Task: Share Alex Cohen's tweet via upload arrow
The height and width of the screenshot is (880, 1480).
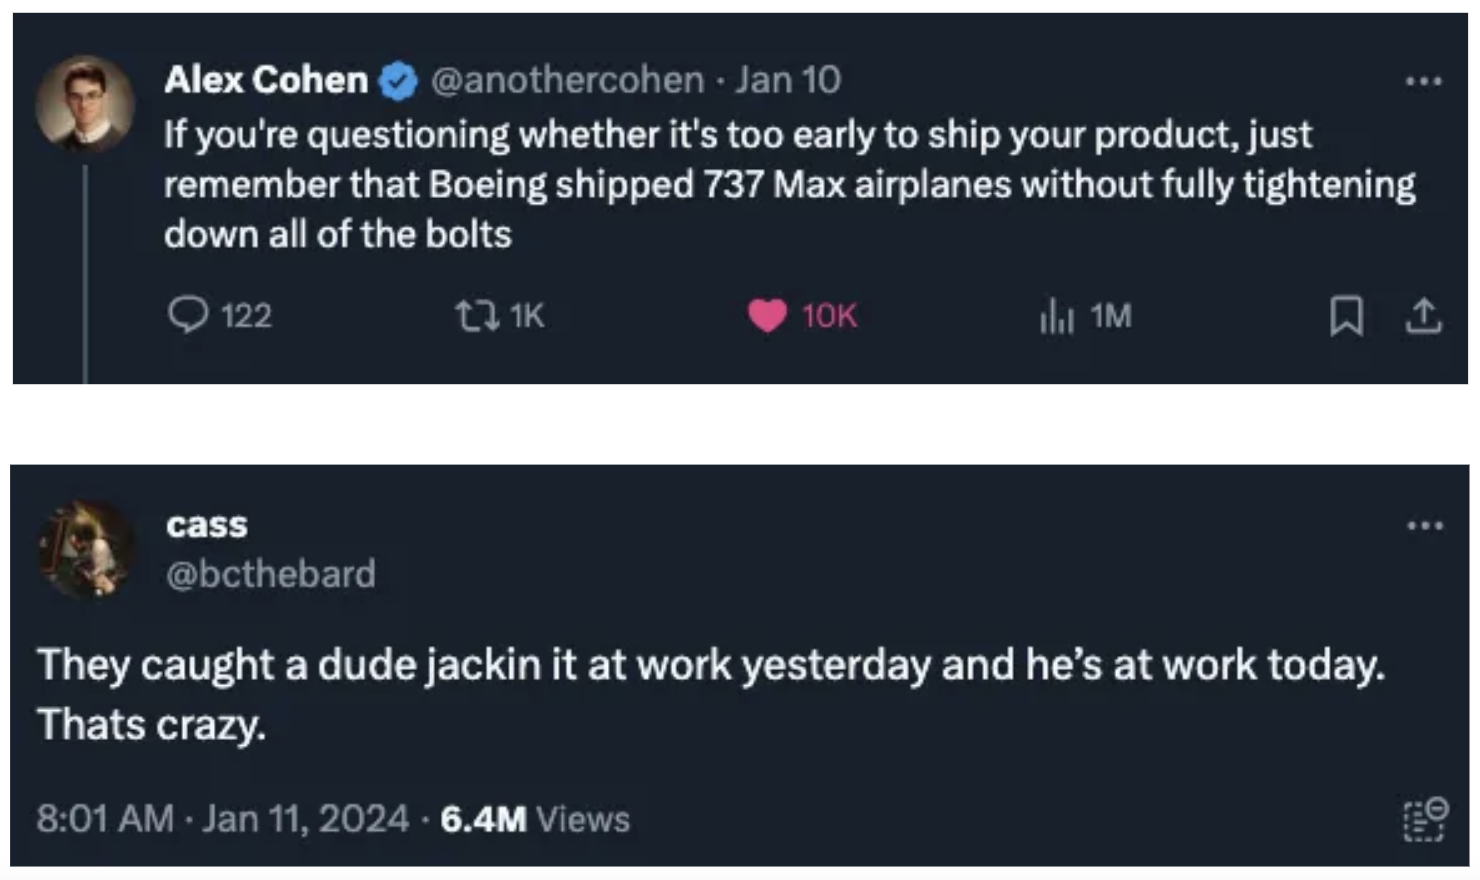Action: click(x=1423, y=316)
